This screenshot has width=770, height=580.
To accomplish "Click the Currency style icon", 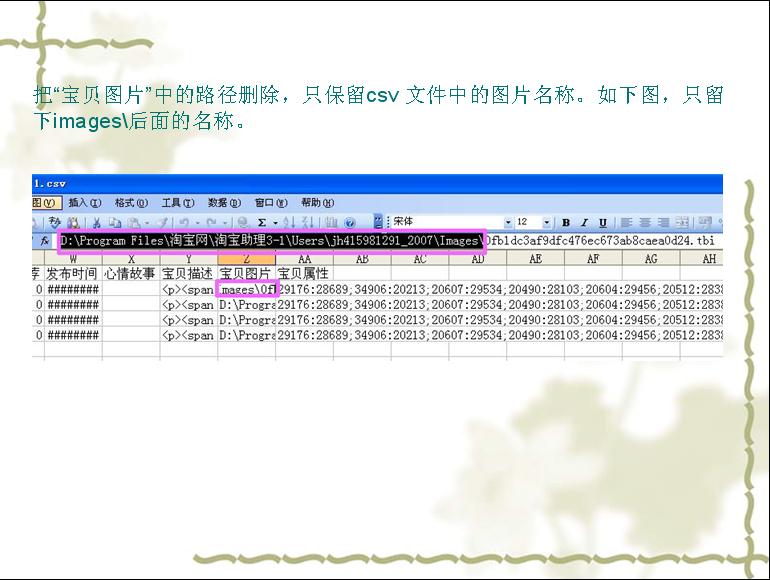I will tap(705, 222).
